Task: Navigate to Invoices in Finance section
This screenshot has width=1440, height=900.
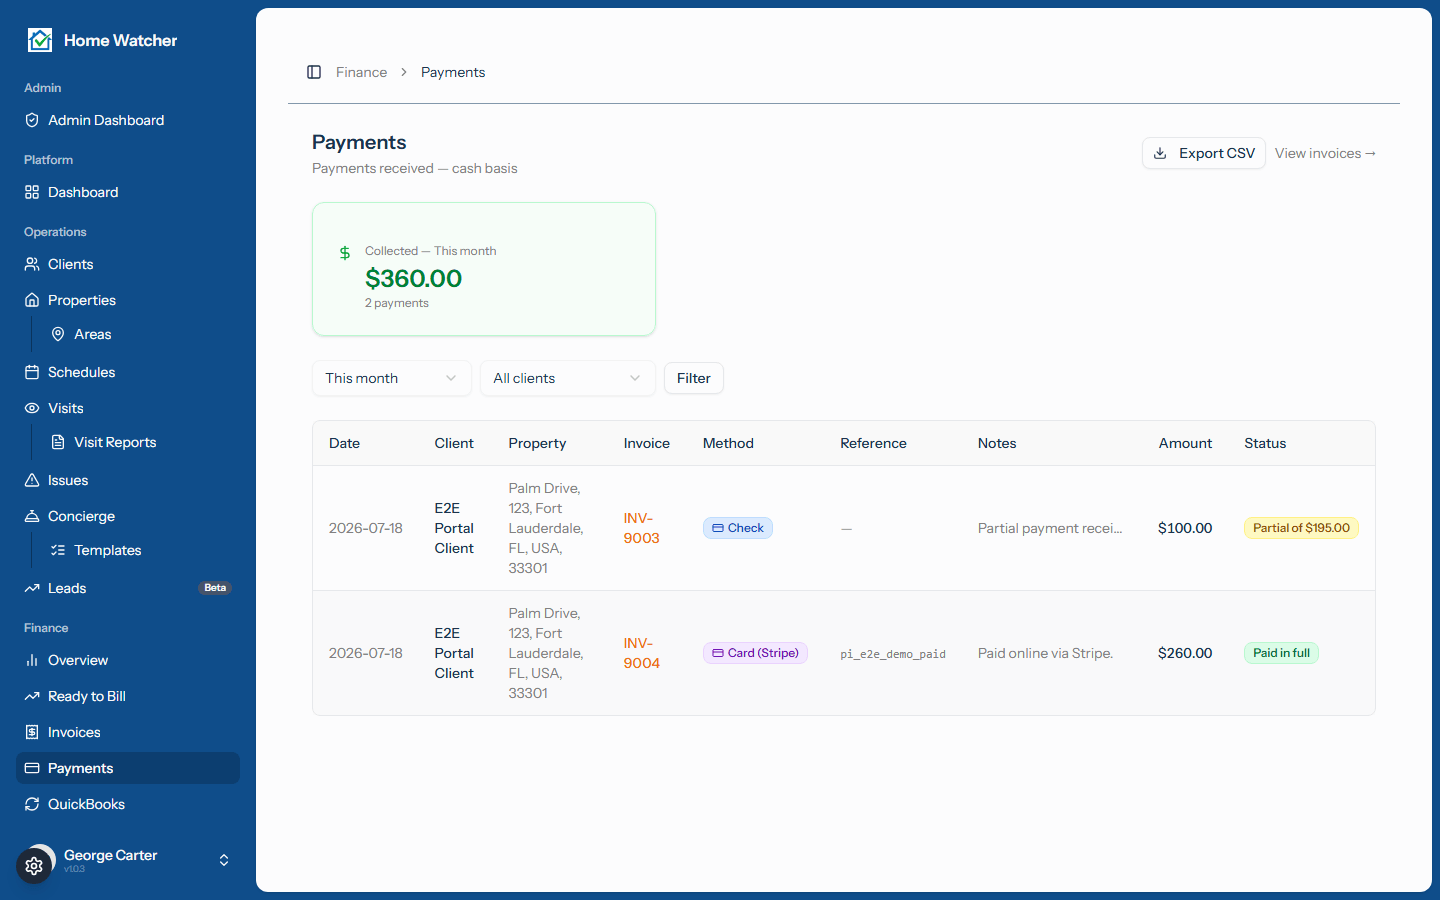Action: (128, 732)
